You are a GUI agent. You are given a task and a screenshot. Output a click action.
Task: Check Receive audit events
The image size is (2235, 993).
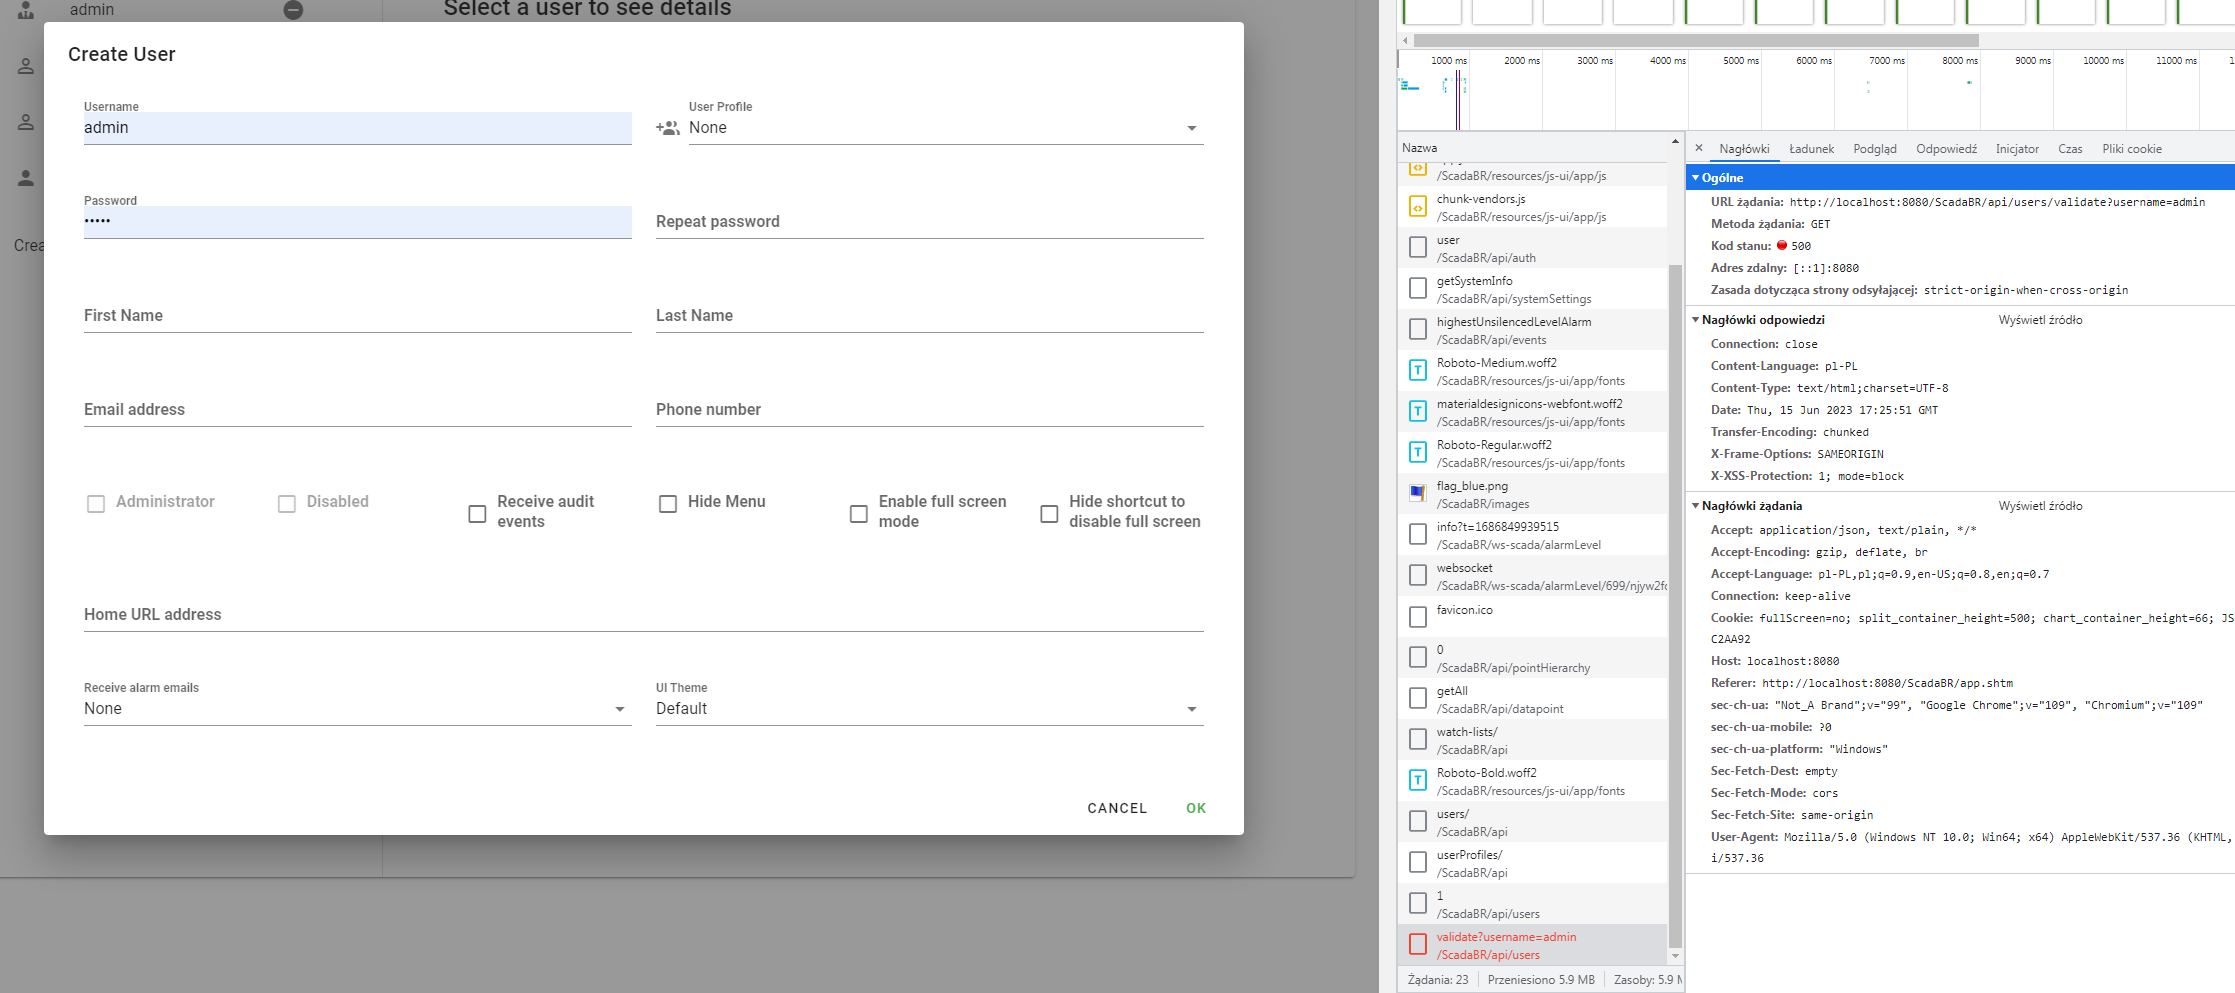pos(477,512)
